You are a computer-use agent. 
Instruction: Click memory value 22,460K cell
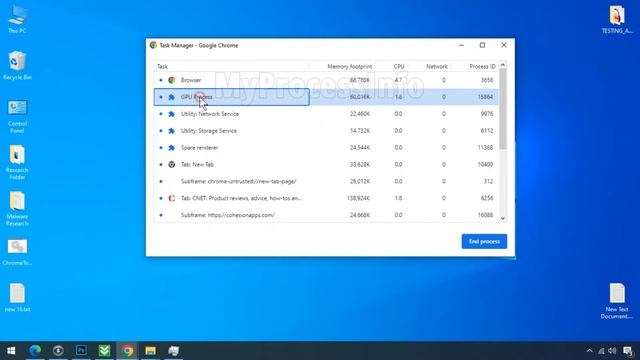(360, 114)
